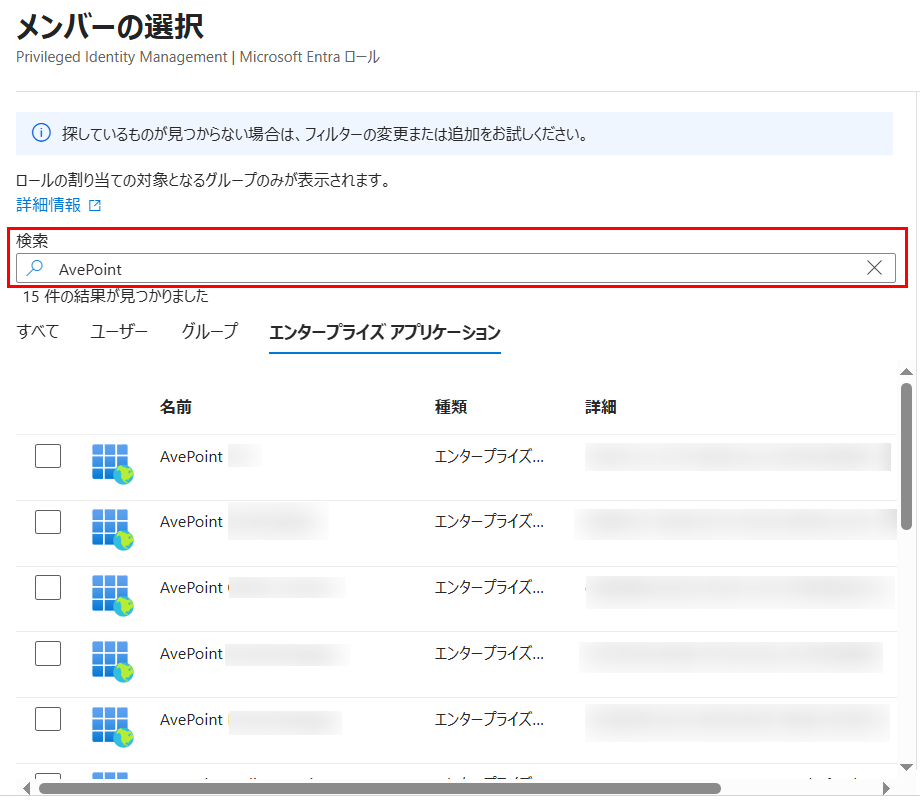Click the external link icon beside 詳細情報

pos(94,205)
